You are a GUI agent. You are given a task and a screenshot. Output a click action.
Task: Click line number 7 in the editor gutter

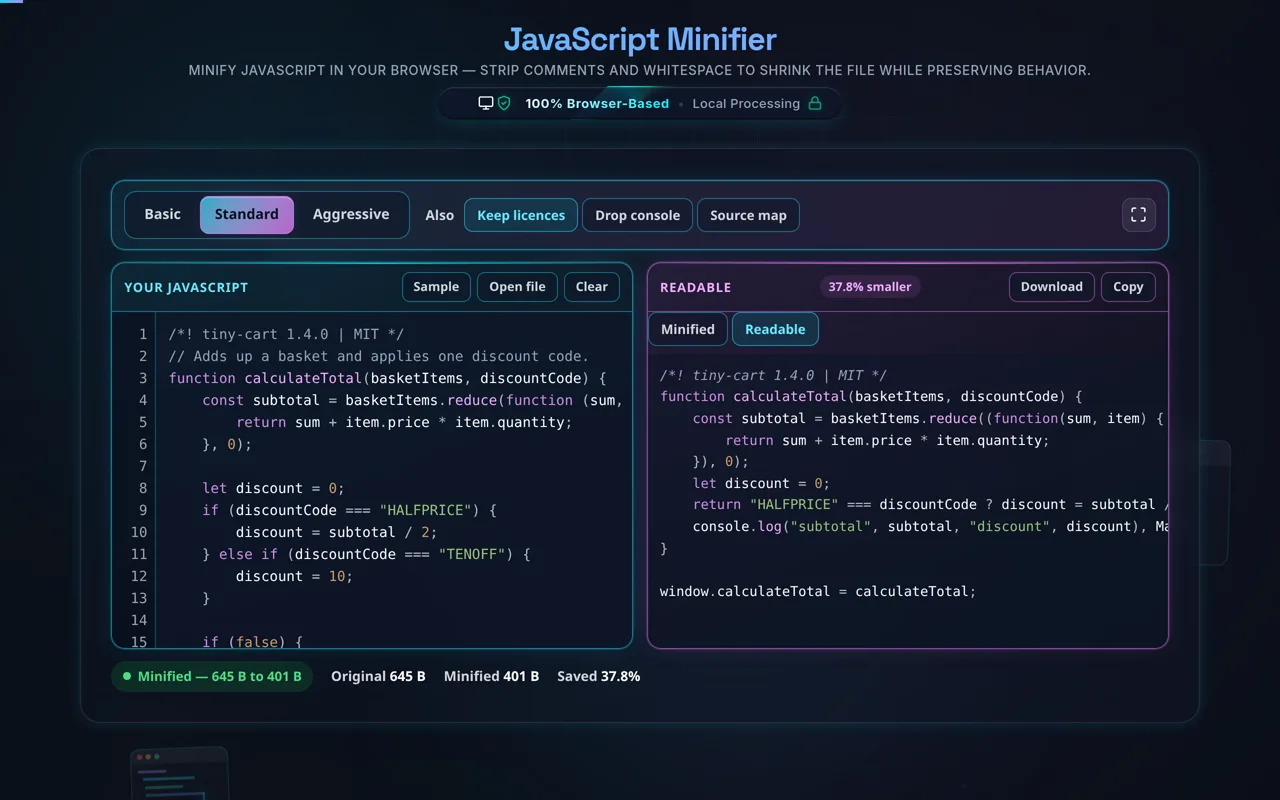coord(143,466)
